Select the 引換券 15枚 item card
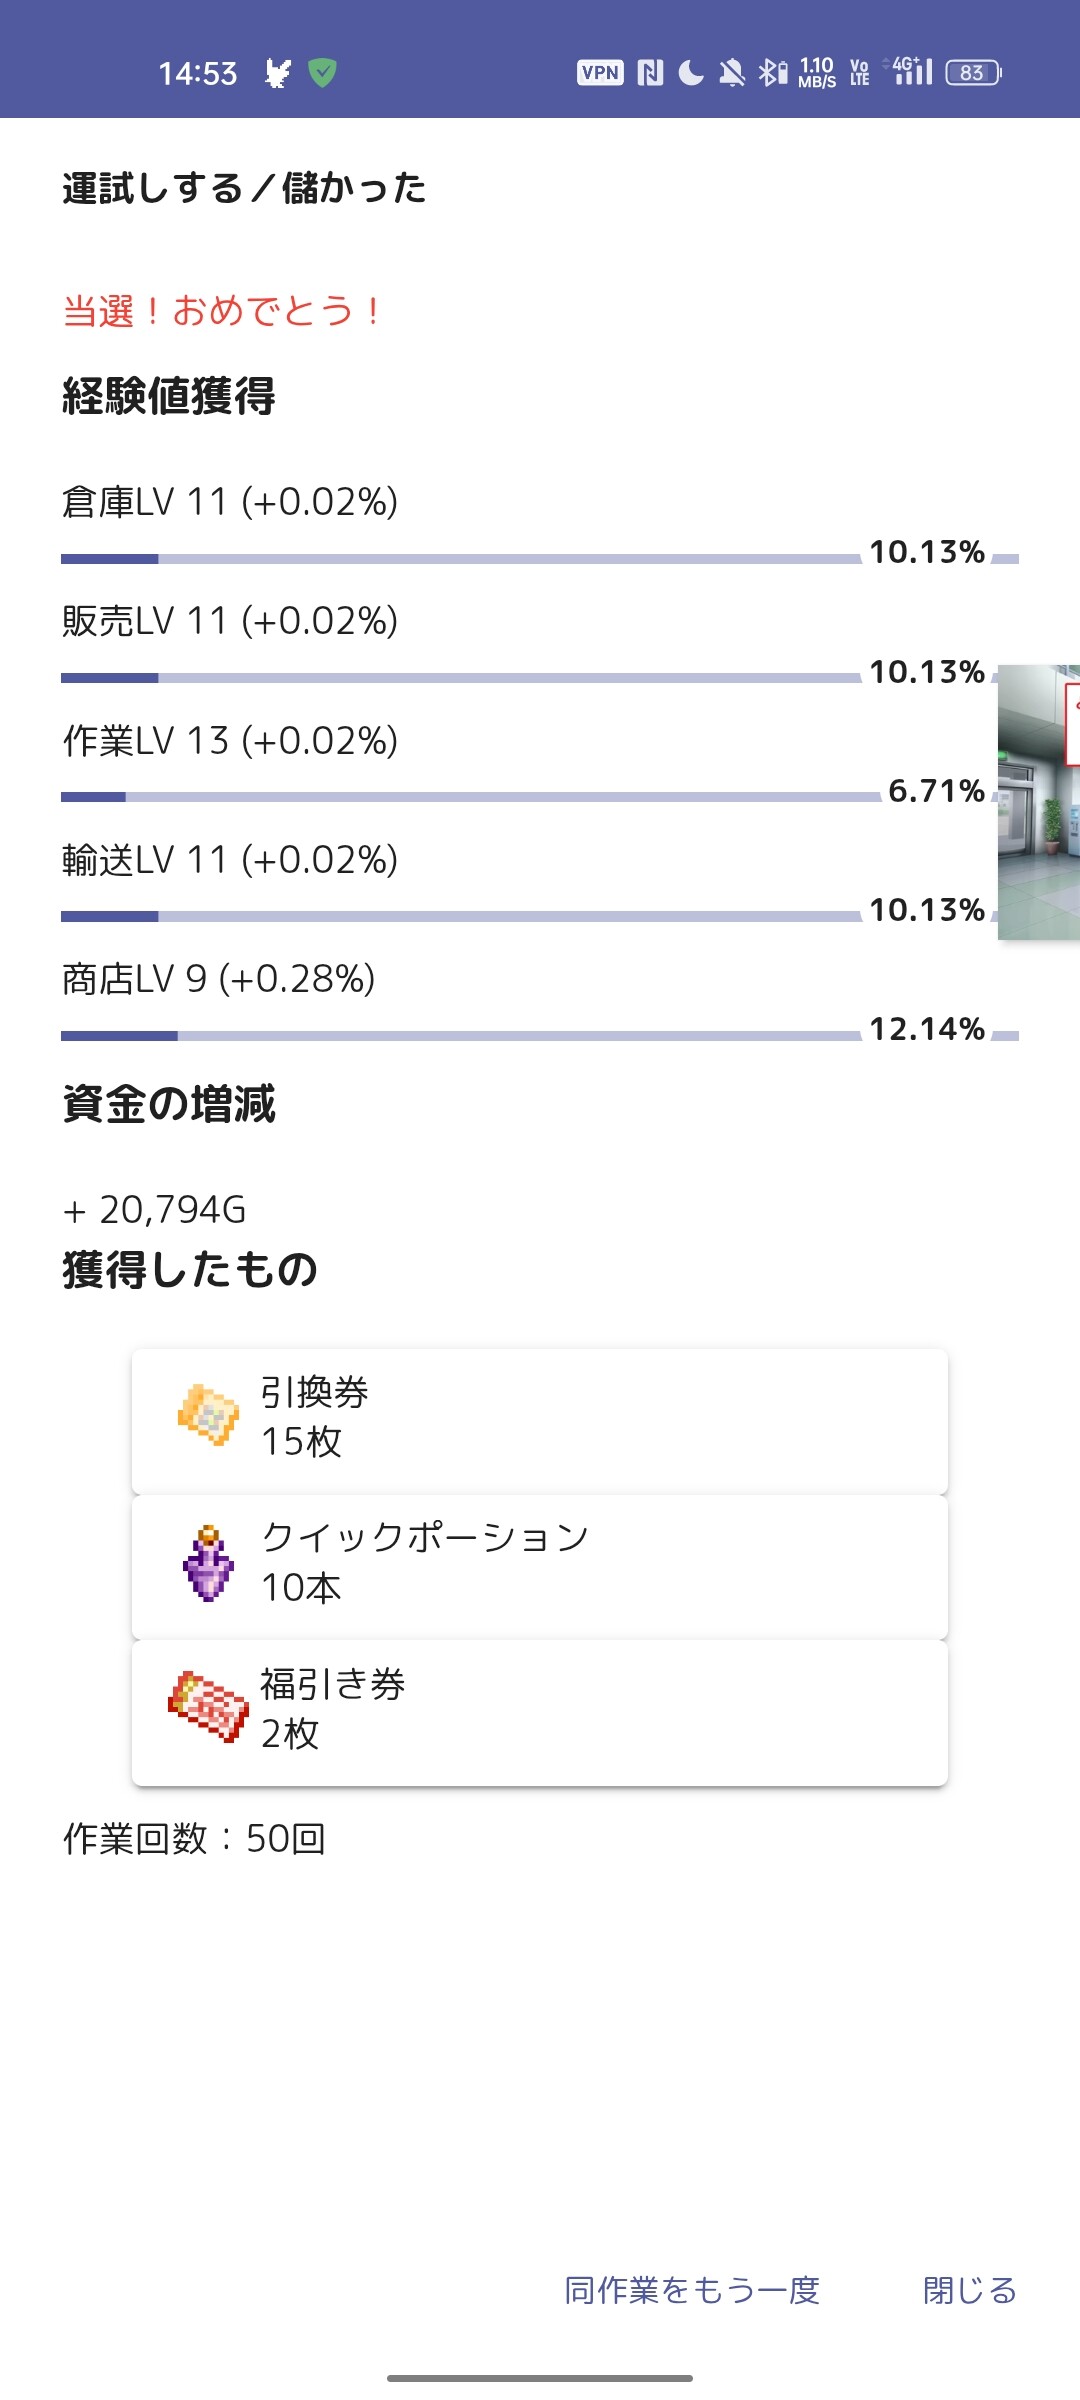1080x2400 pixels. coord(540,1420)
